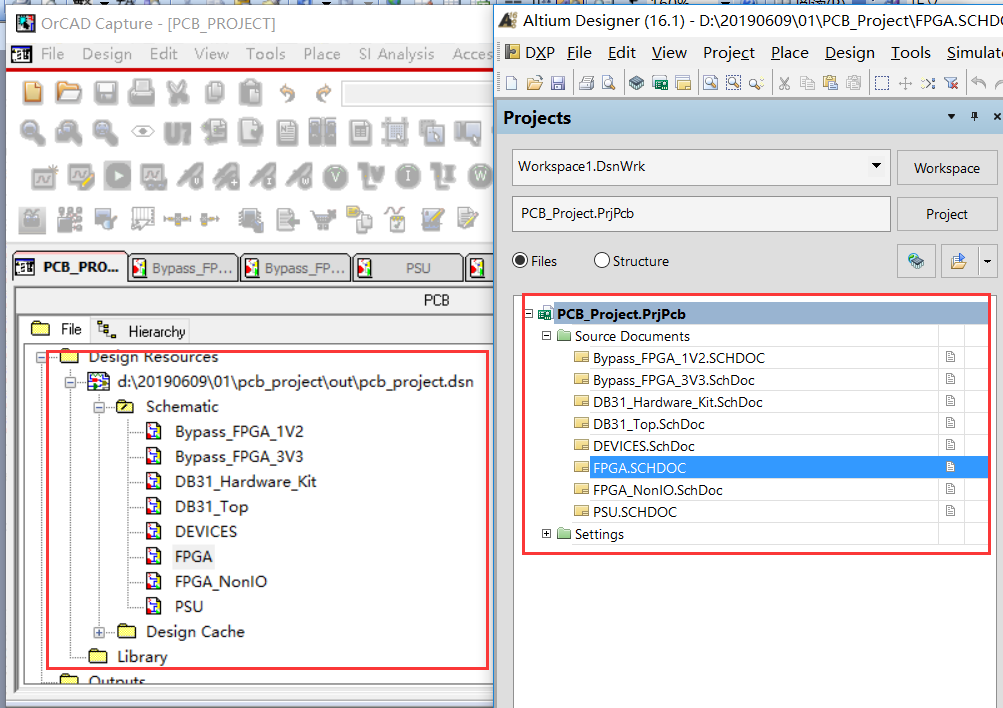Click Altium print preview icon
The height and width of the screenshot is (708, 1003).
tap(608, 83)
